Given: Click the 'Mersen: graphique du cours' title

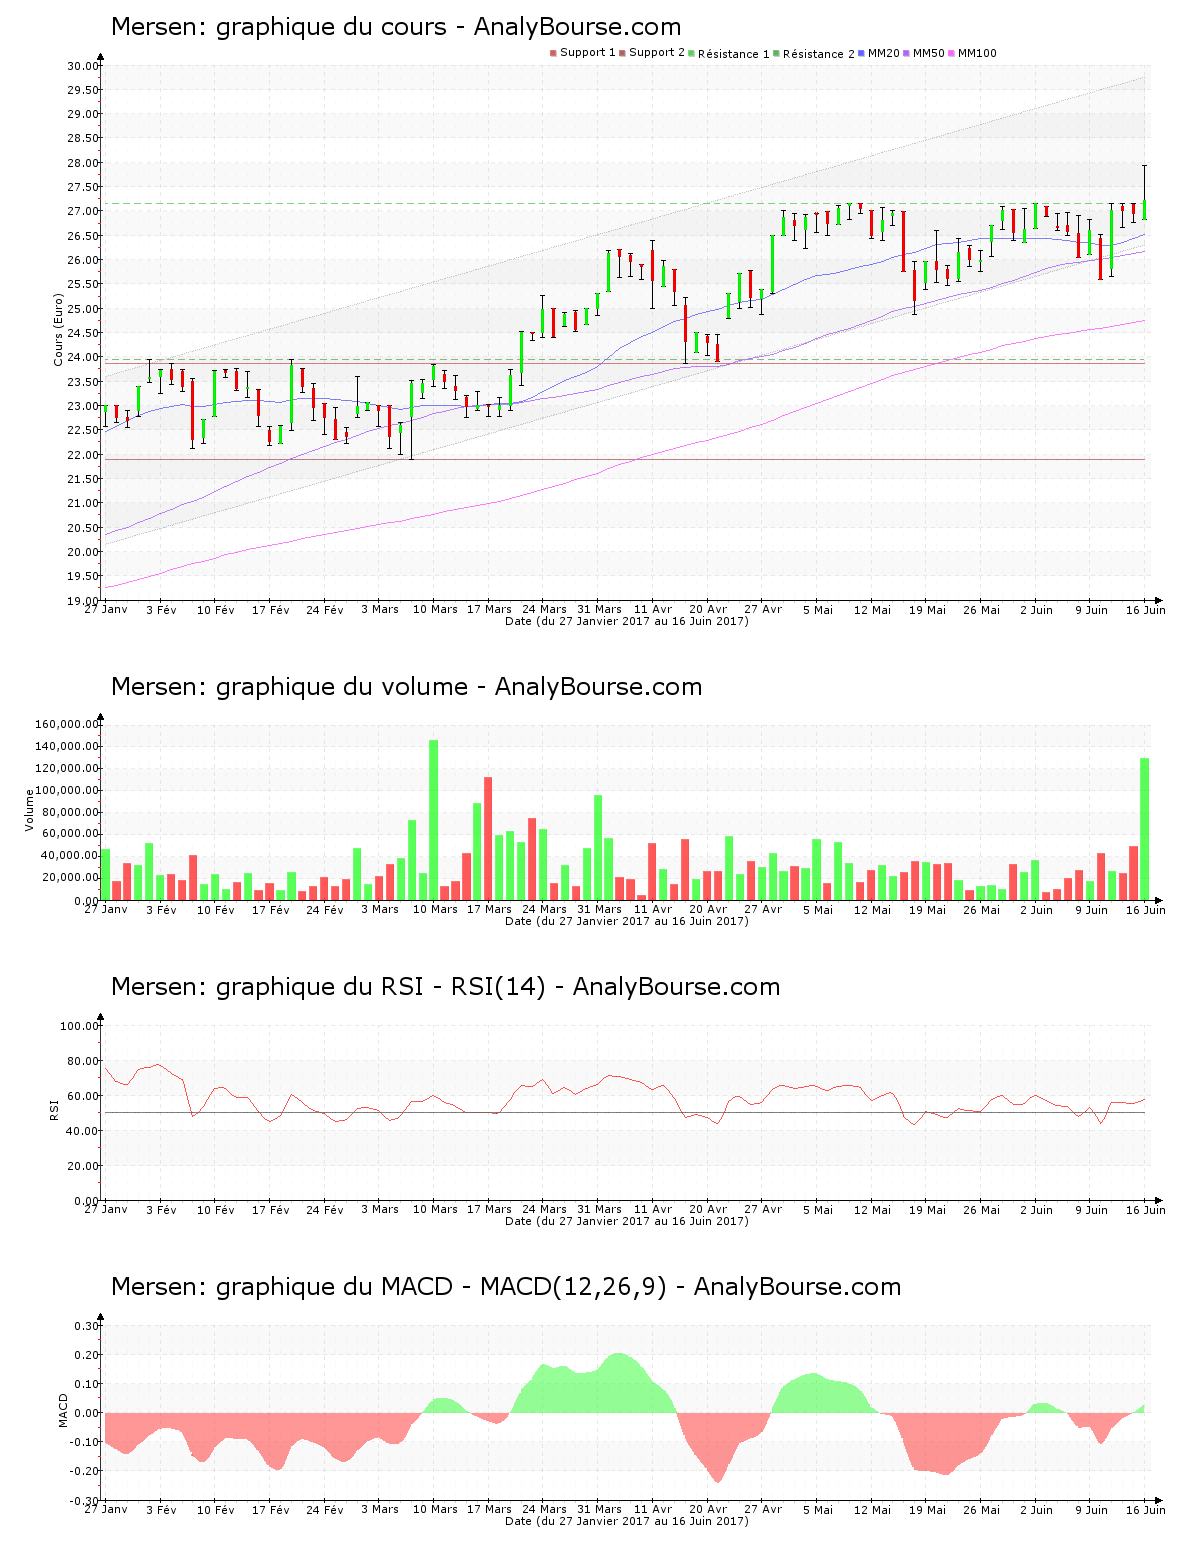Looking at the screenshot, I should coord(279,27).
